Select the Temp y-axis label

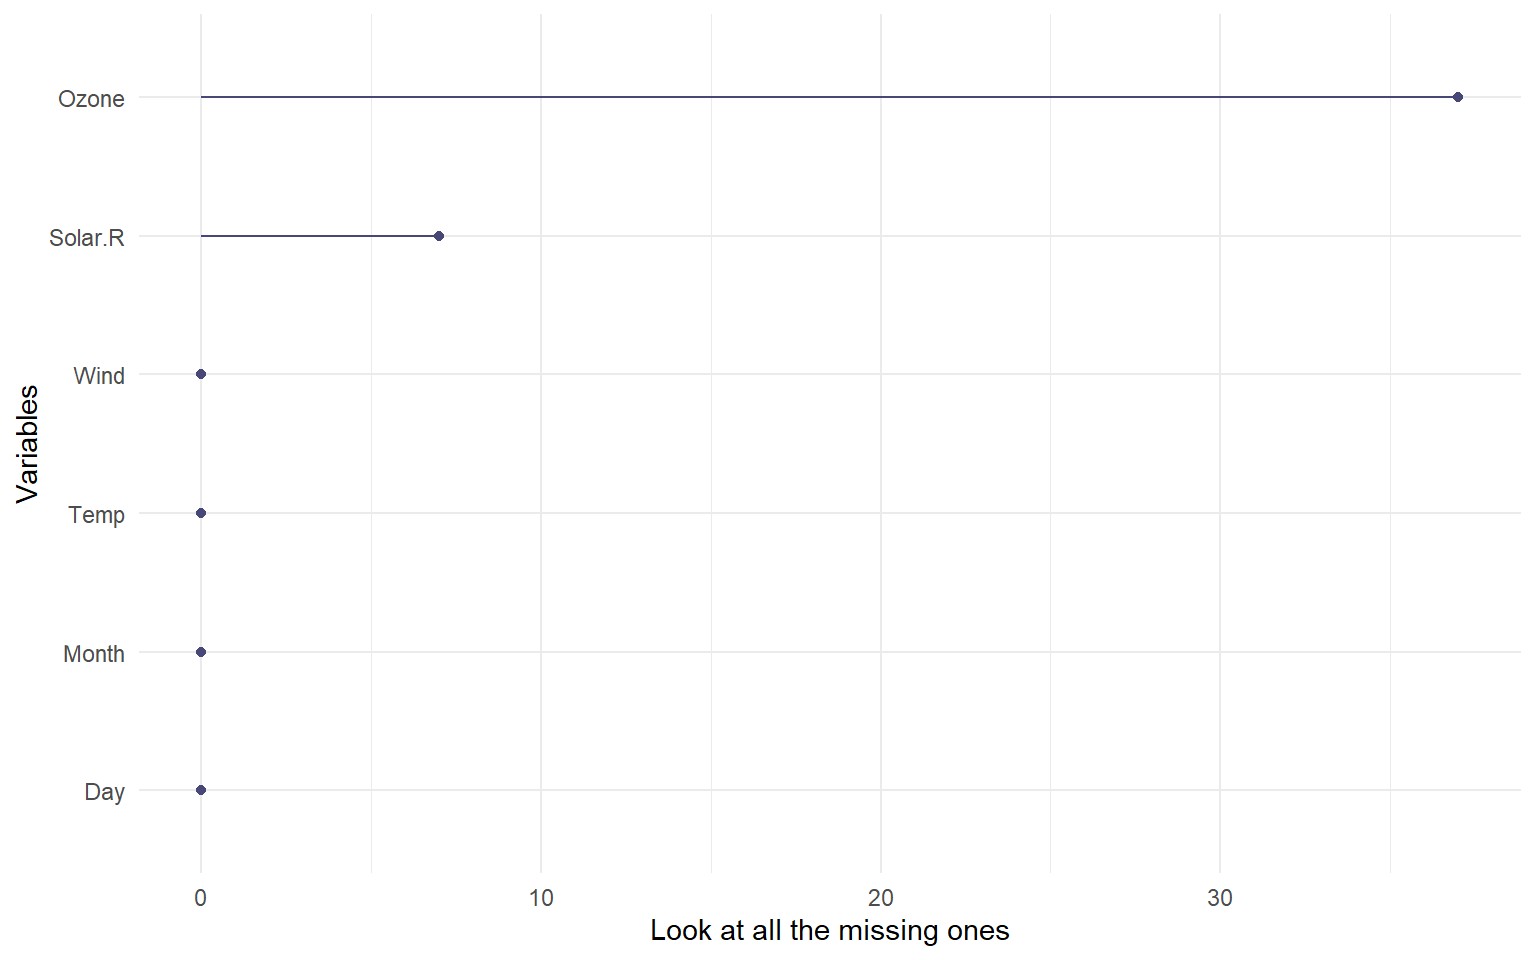pos(96,515)
